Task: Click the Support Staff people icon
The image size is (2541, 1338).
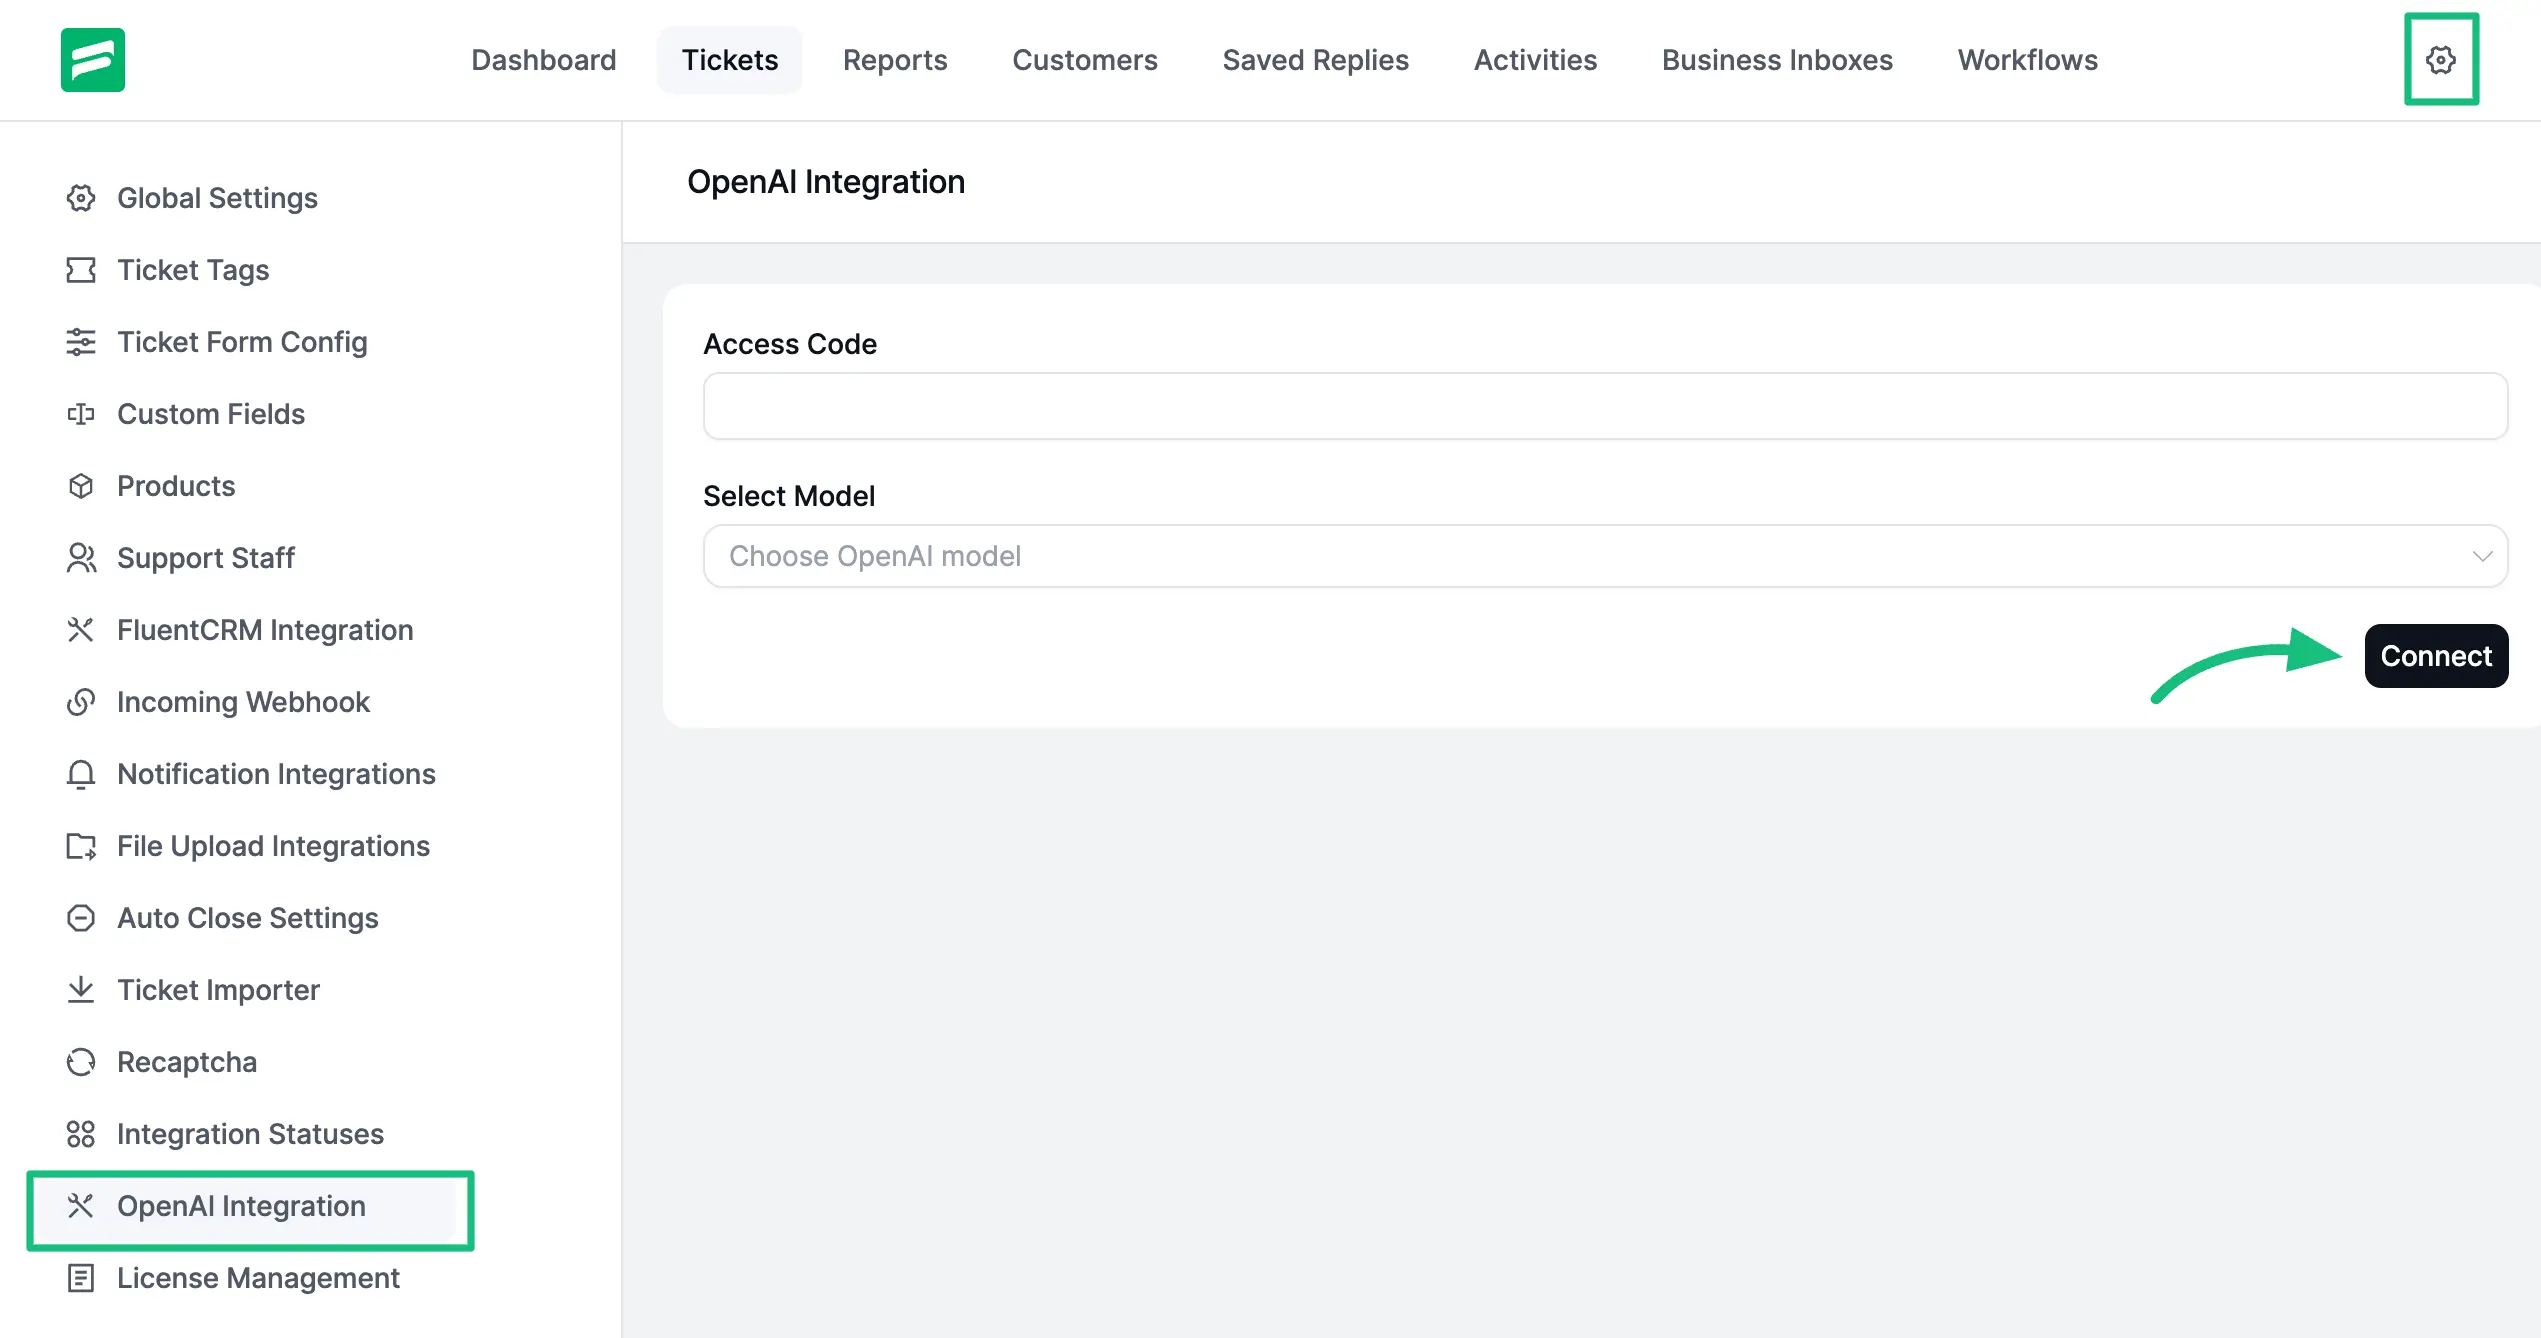Action: click(x=81, y=558)
